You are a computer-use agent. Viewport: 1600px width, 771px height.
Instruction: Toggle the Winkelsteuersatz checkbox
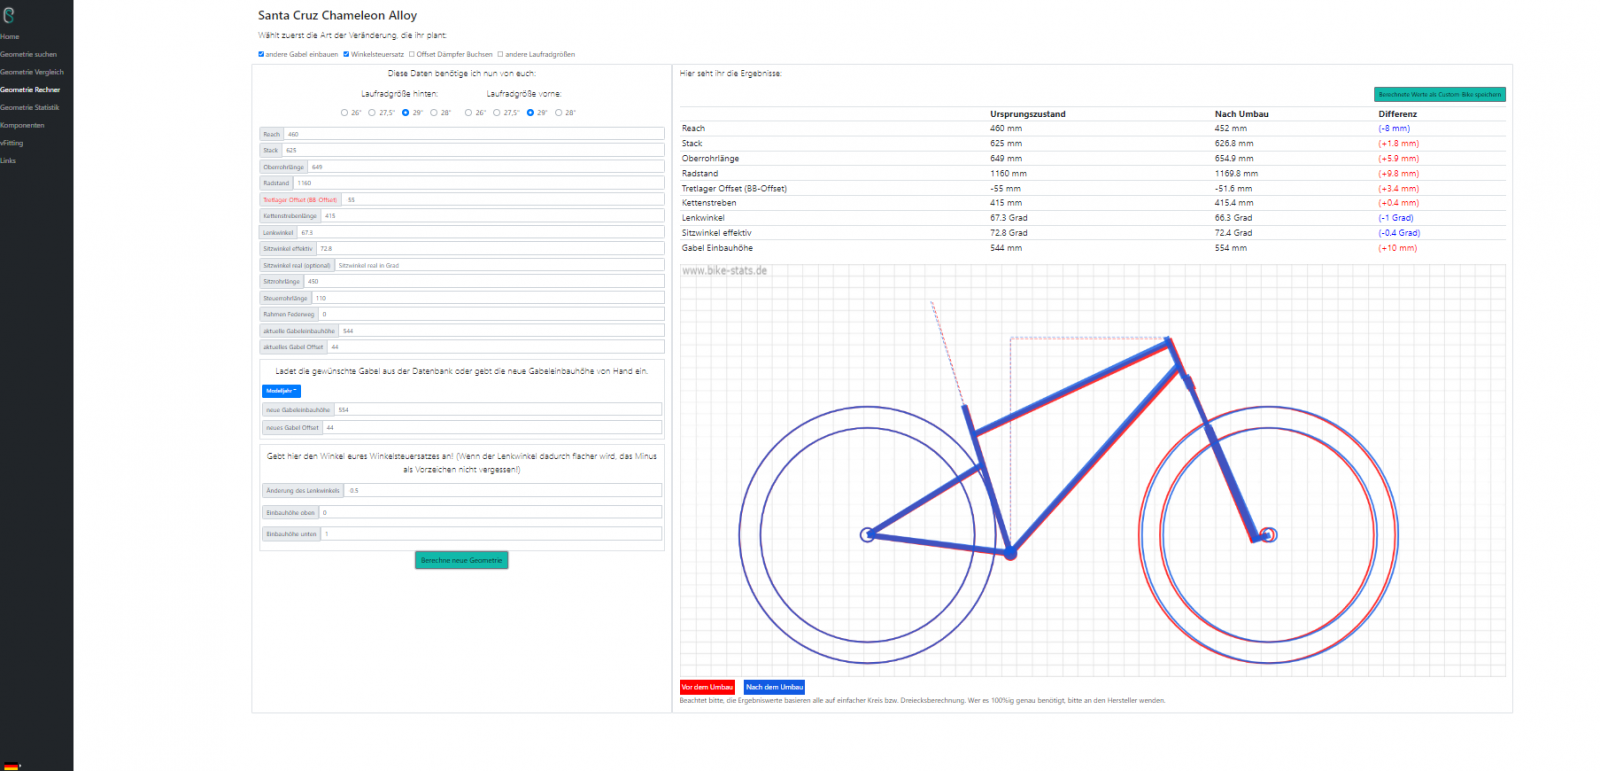(x=346, y=54)
